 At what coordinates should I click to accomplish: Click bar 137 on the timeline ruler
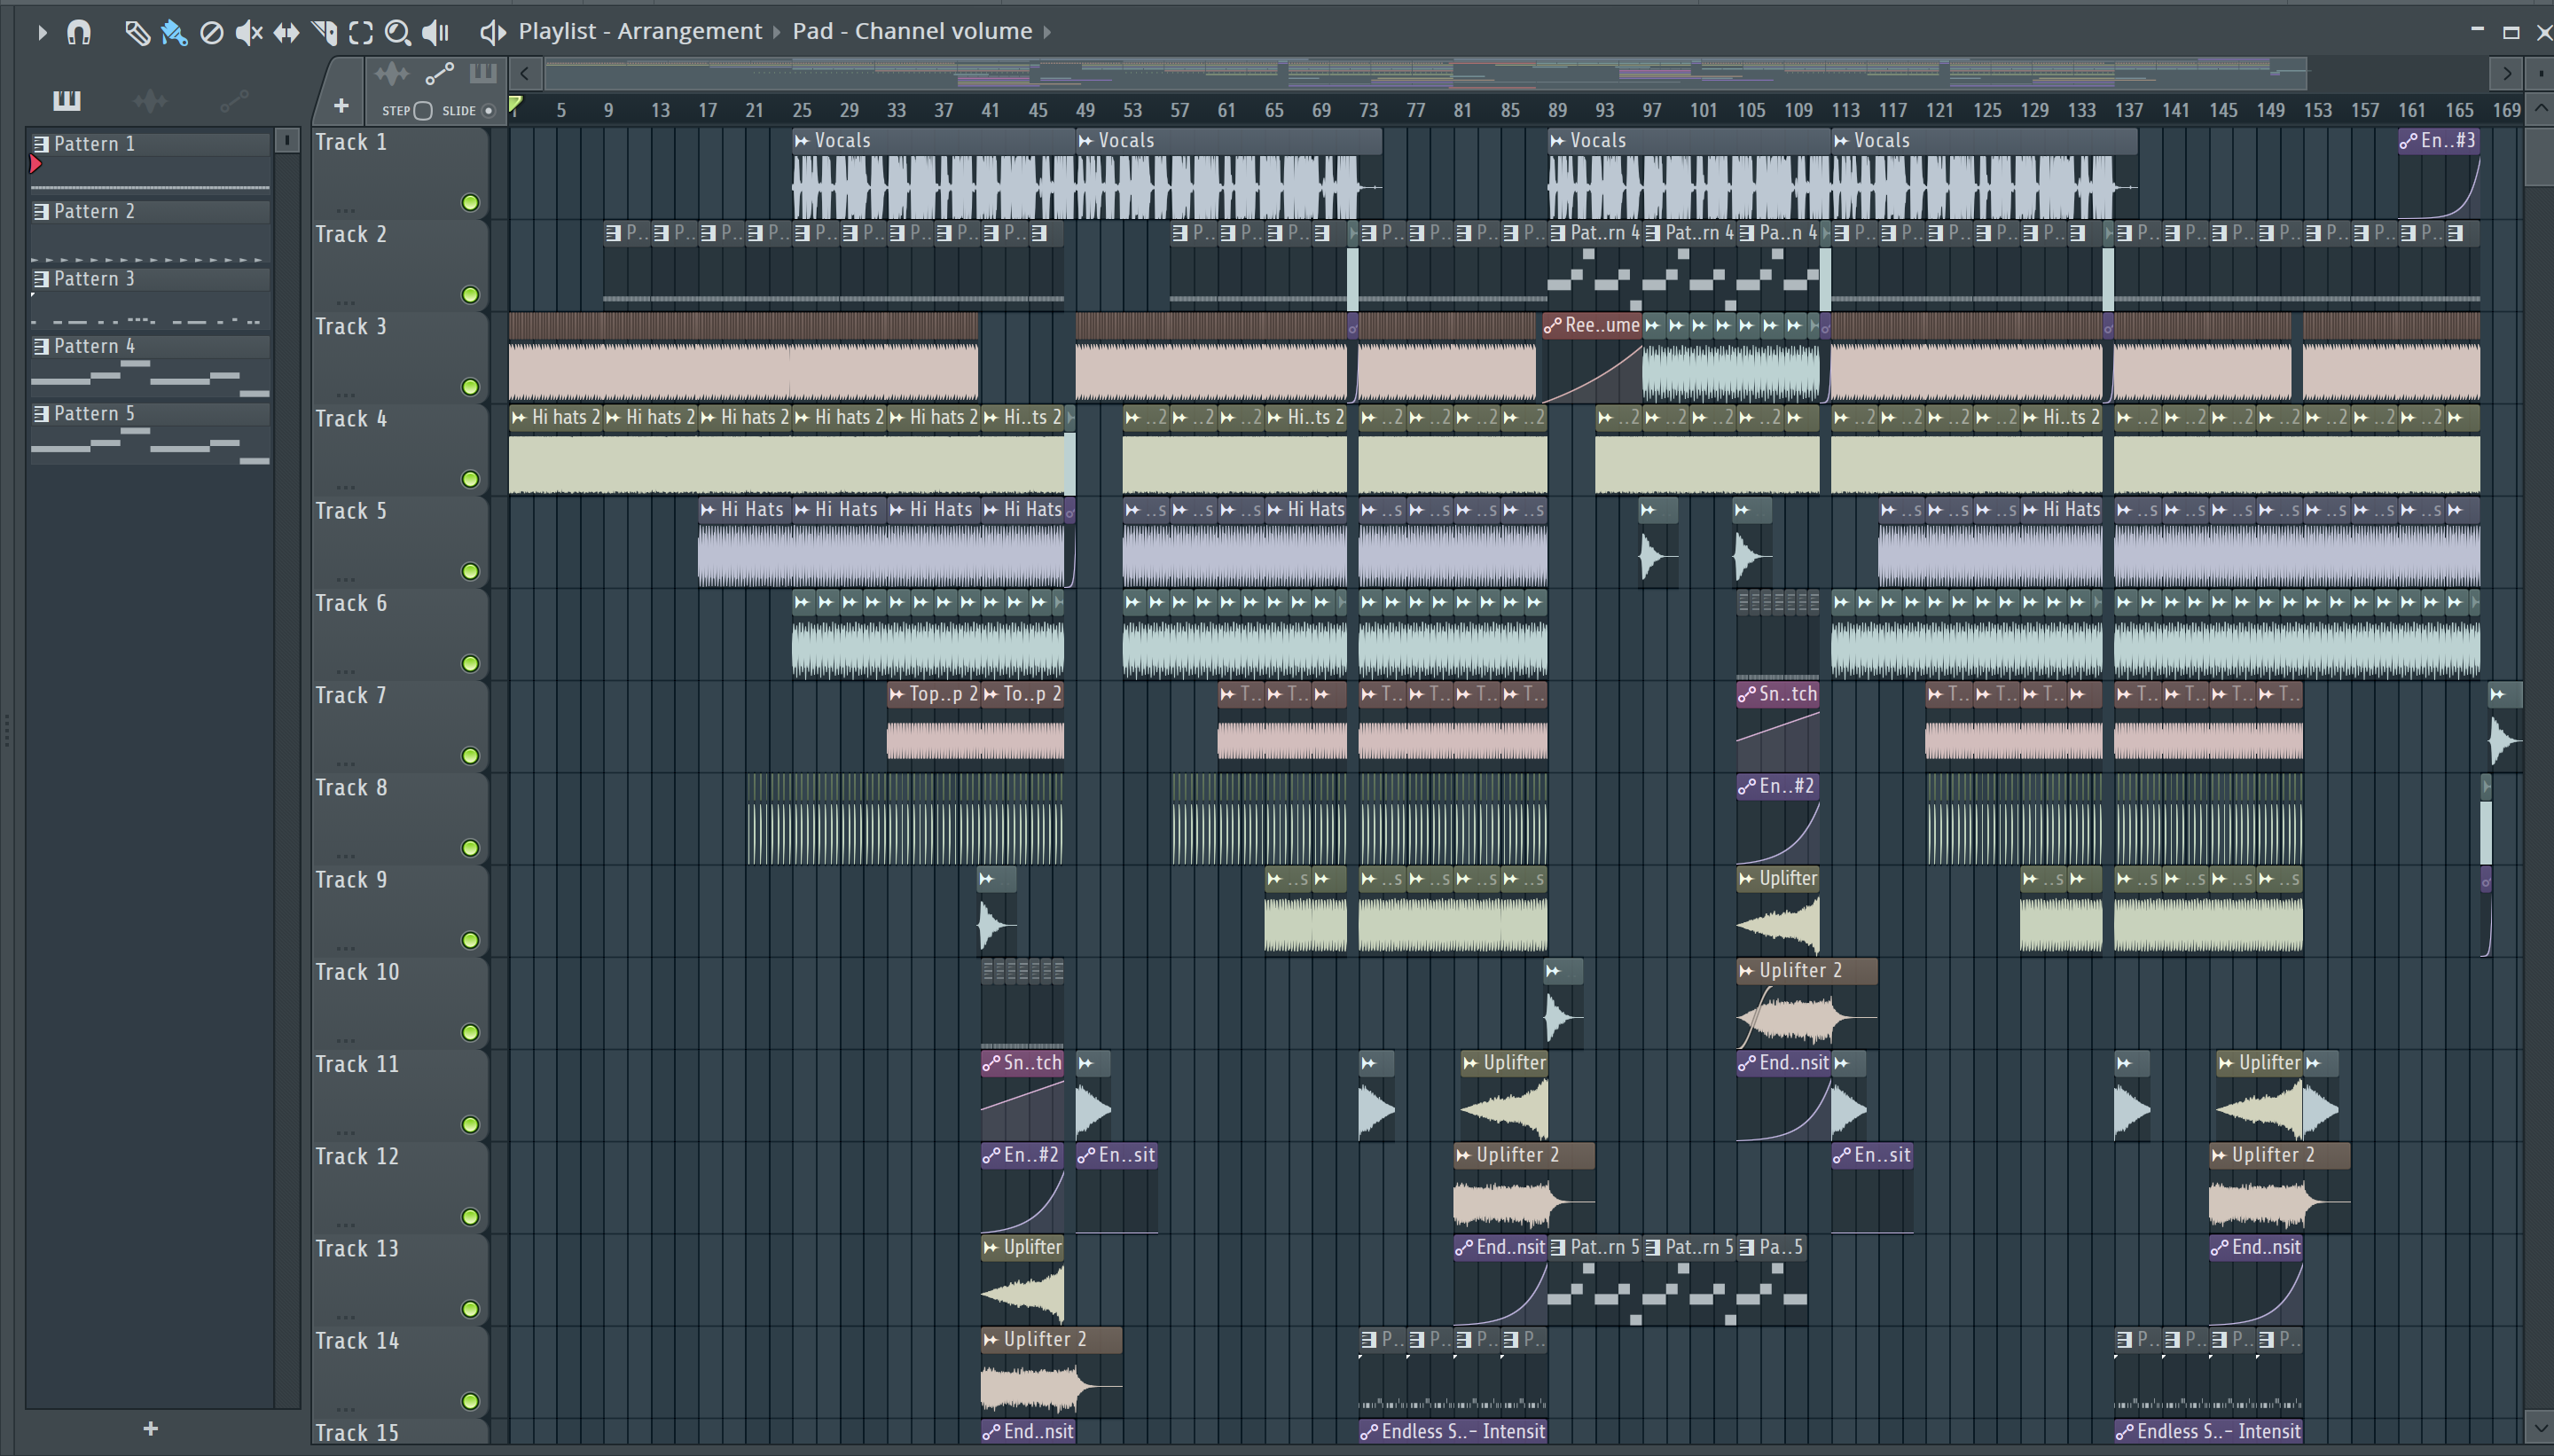[2128, 110]
